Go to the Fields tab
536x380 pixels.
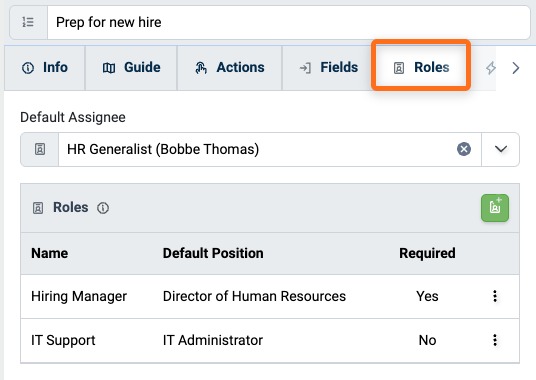pos(328,68)
